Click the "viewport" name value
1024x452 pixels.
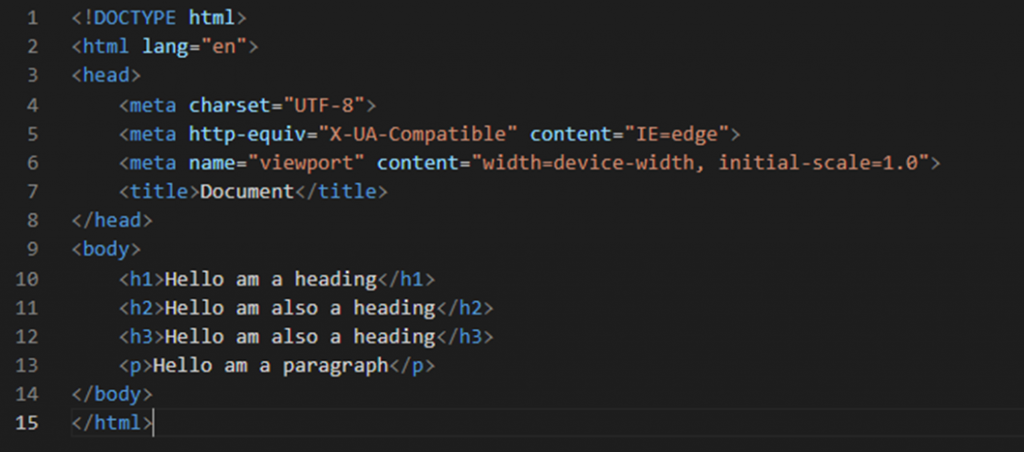(306, 163)
